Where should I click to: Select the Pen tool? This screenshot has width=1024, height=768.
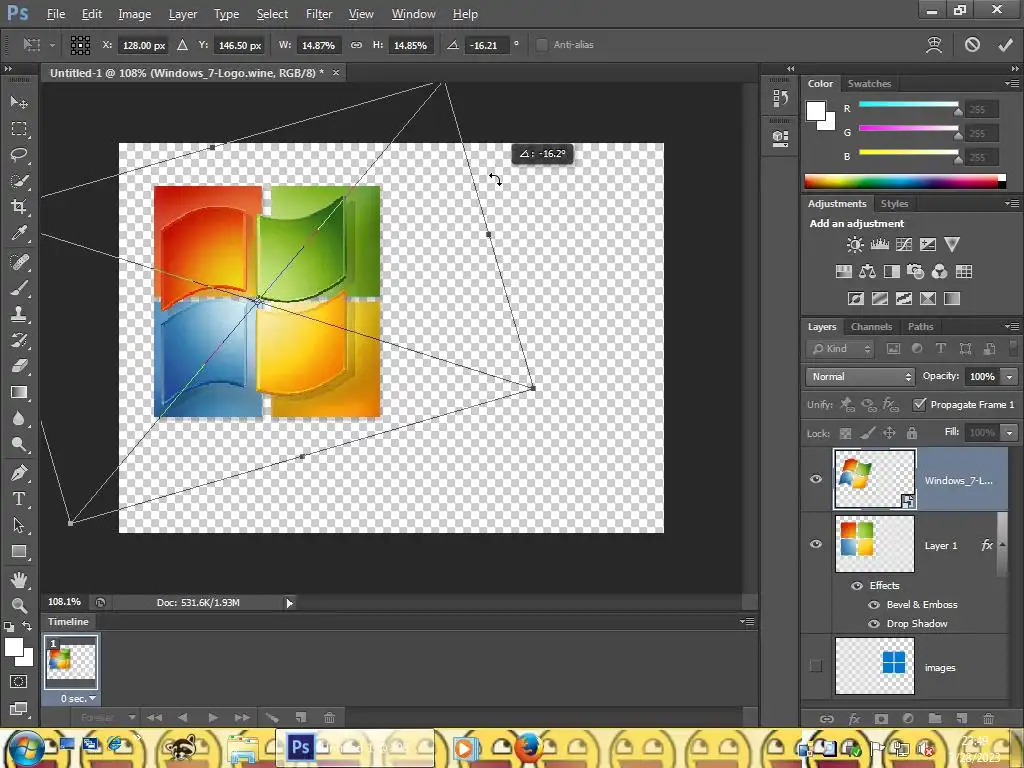[x=19, y=473]
